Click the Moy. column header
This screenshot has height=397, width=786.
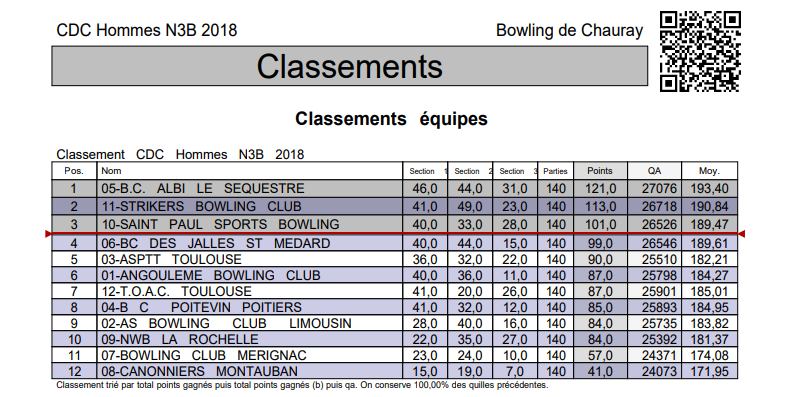pyautogui.click(x=709, y=171)
